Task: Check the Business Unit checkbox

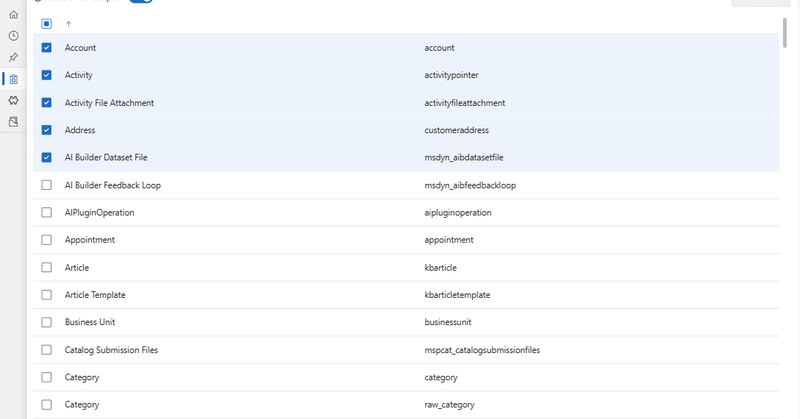Action: (46, 322)
